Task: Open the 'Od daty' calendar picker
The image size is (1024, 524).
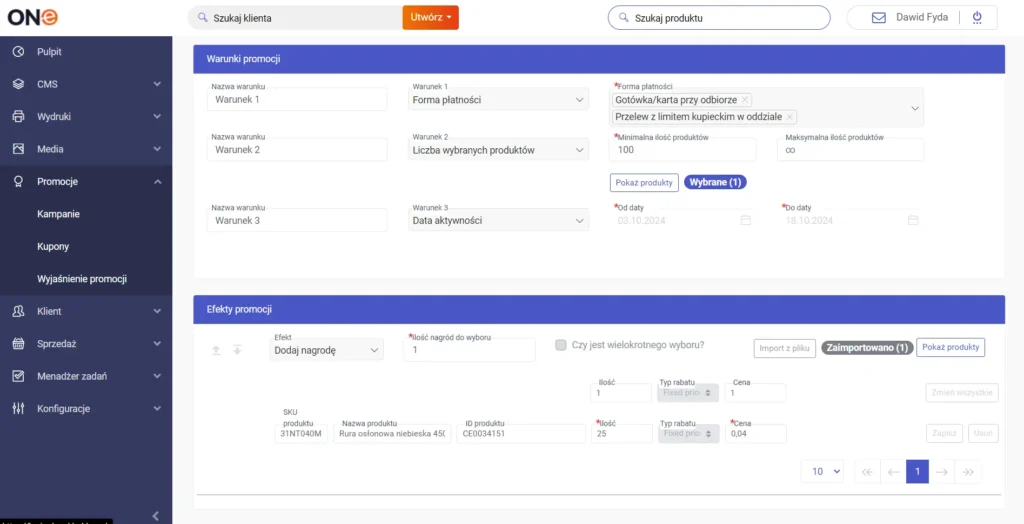Action: tap(745, 220)
